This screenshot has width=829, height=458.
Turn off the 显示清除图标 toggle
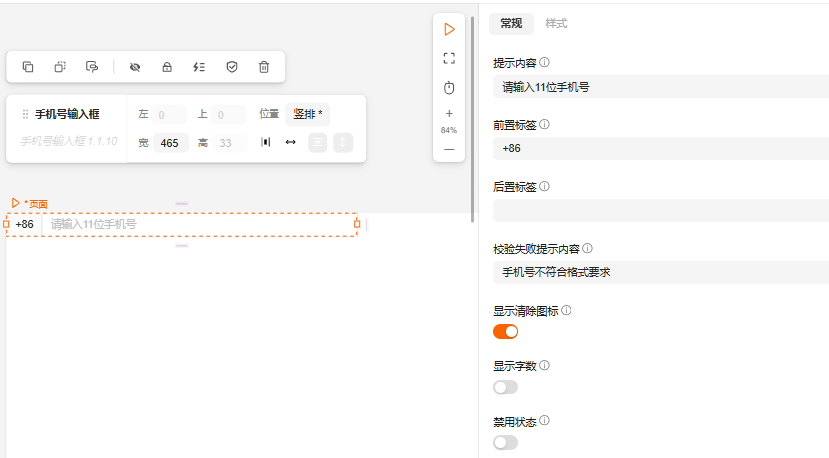pyautogui.click(x=505, y=332)
